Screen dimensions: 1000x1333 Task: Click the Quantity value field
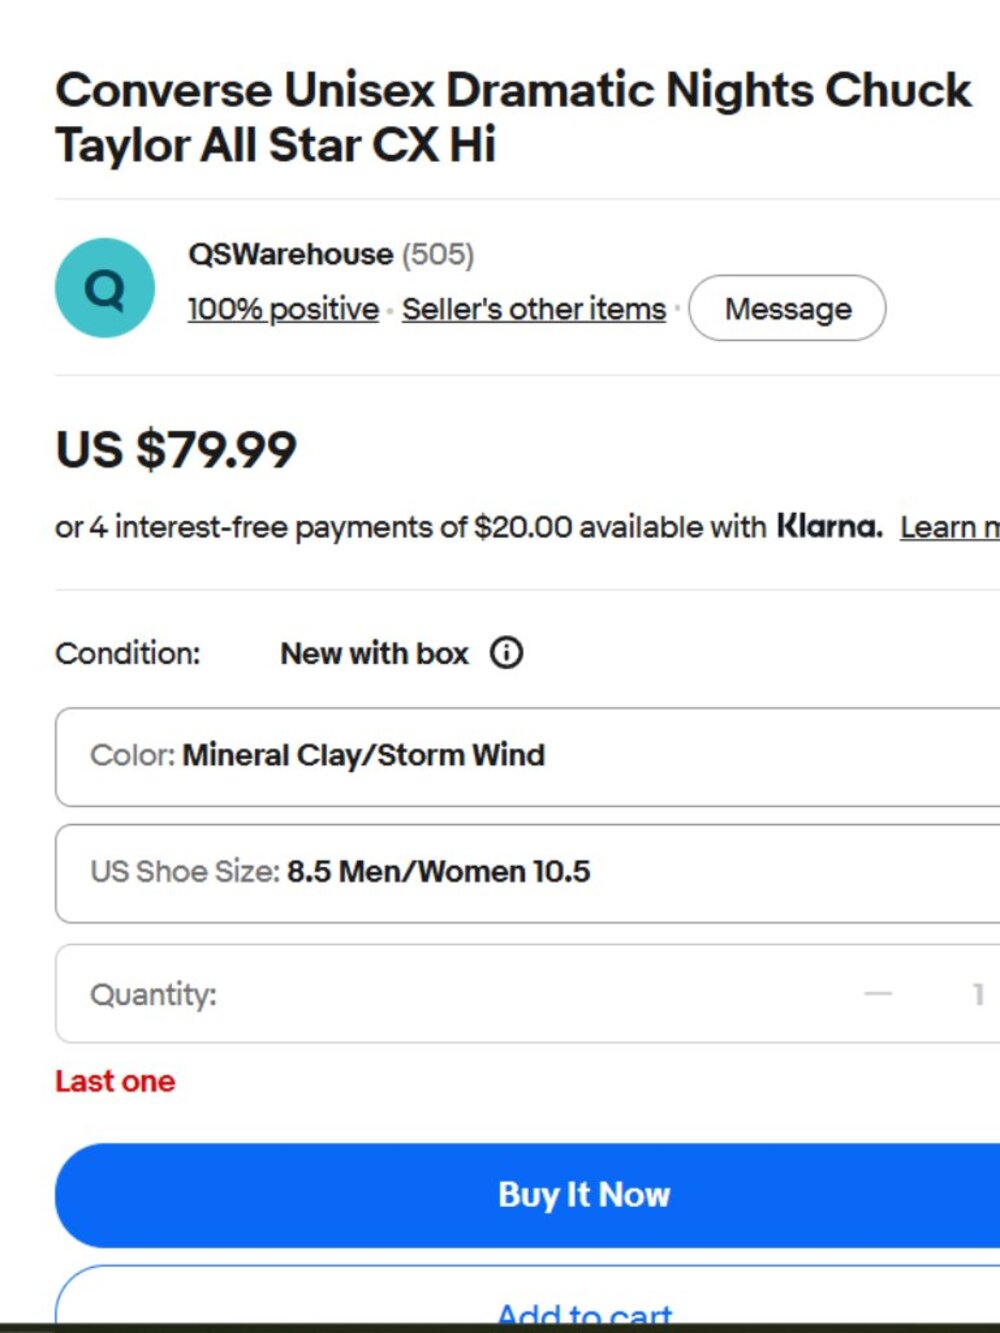pos(978,994)
